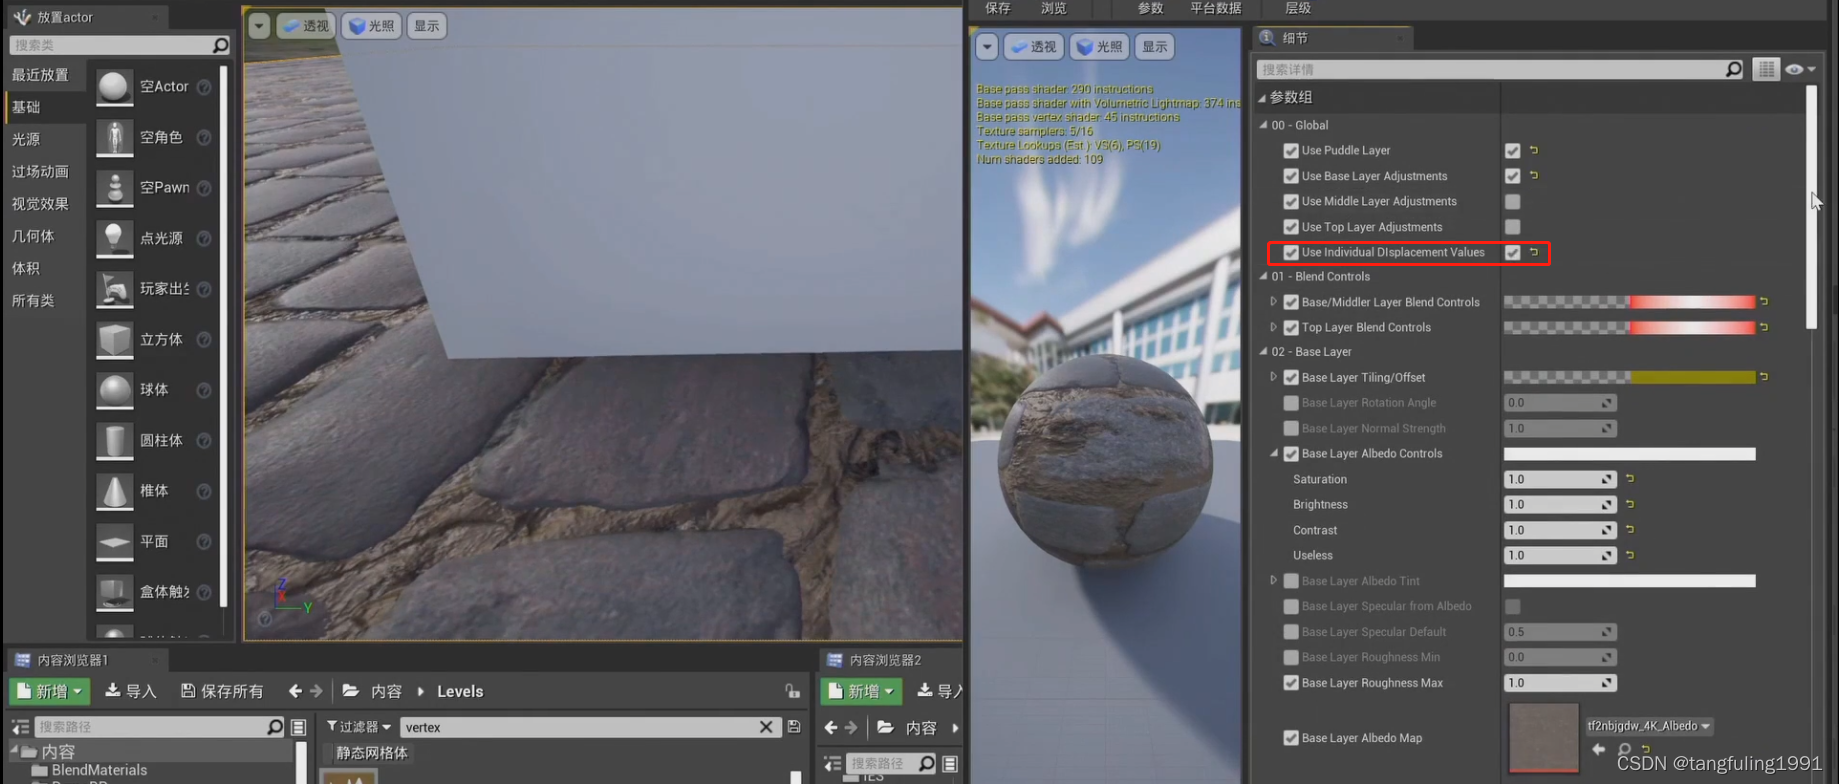Open 过滤器 filters dropdown
The width and height of the screenshot is (1839, 784).
tap(359, 726)
